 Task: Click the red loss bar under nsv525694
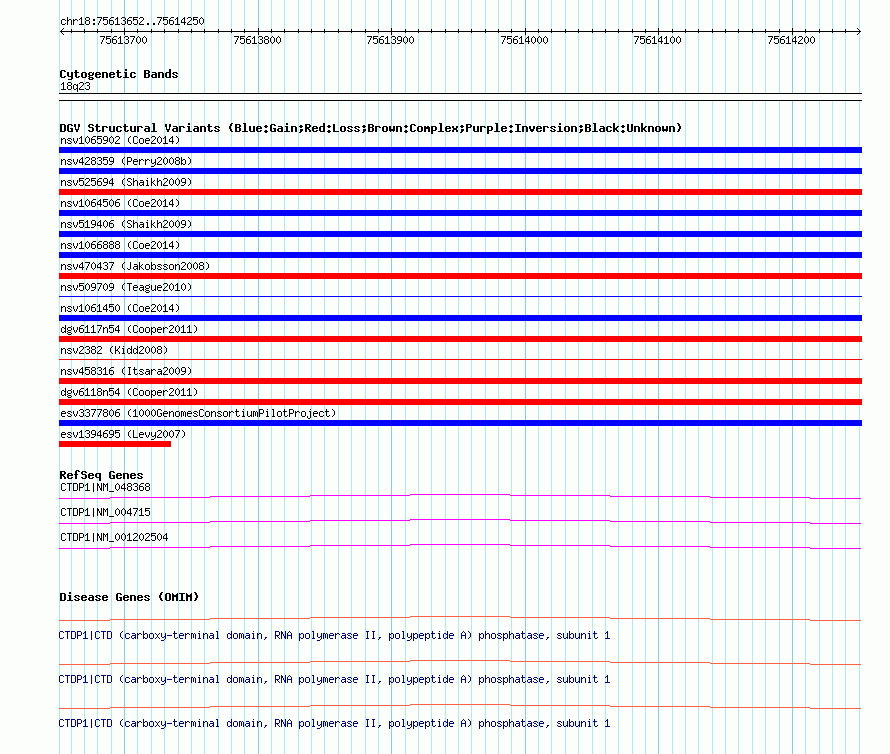click(x=460, y=192)
